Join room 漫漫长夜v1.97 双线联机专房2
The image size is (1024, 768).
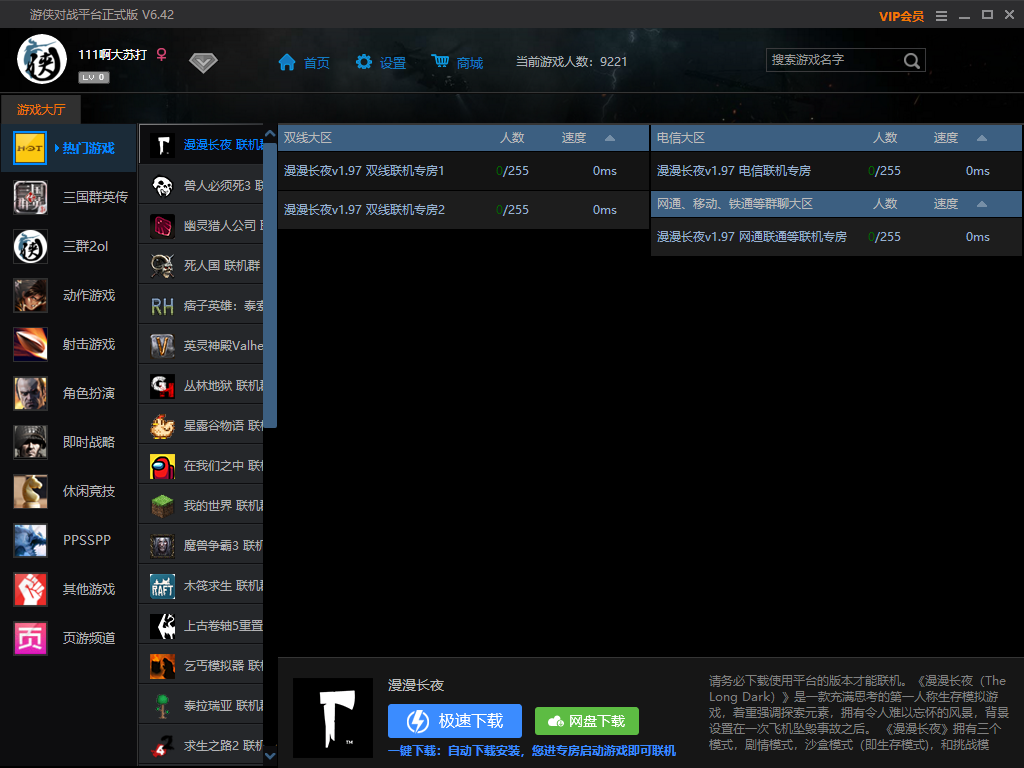point(463,210)
